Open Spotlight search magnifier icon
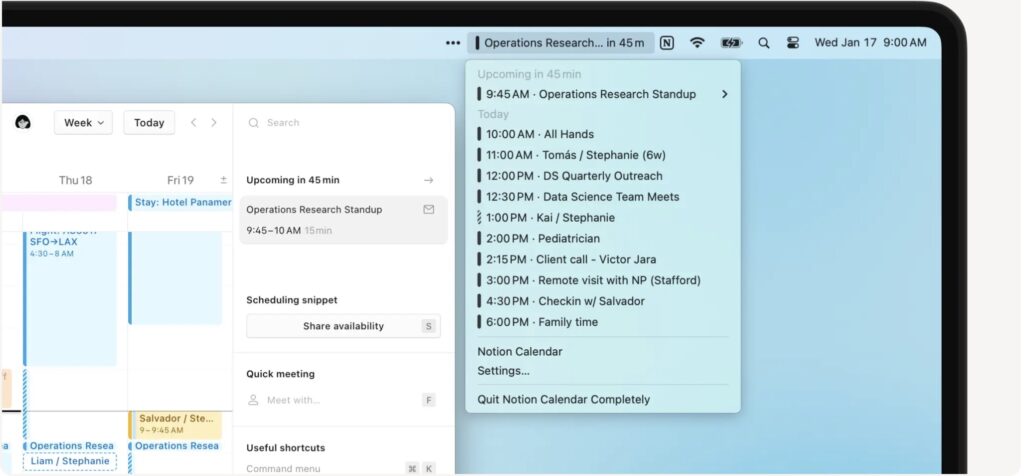 (x=763, y=43)
